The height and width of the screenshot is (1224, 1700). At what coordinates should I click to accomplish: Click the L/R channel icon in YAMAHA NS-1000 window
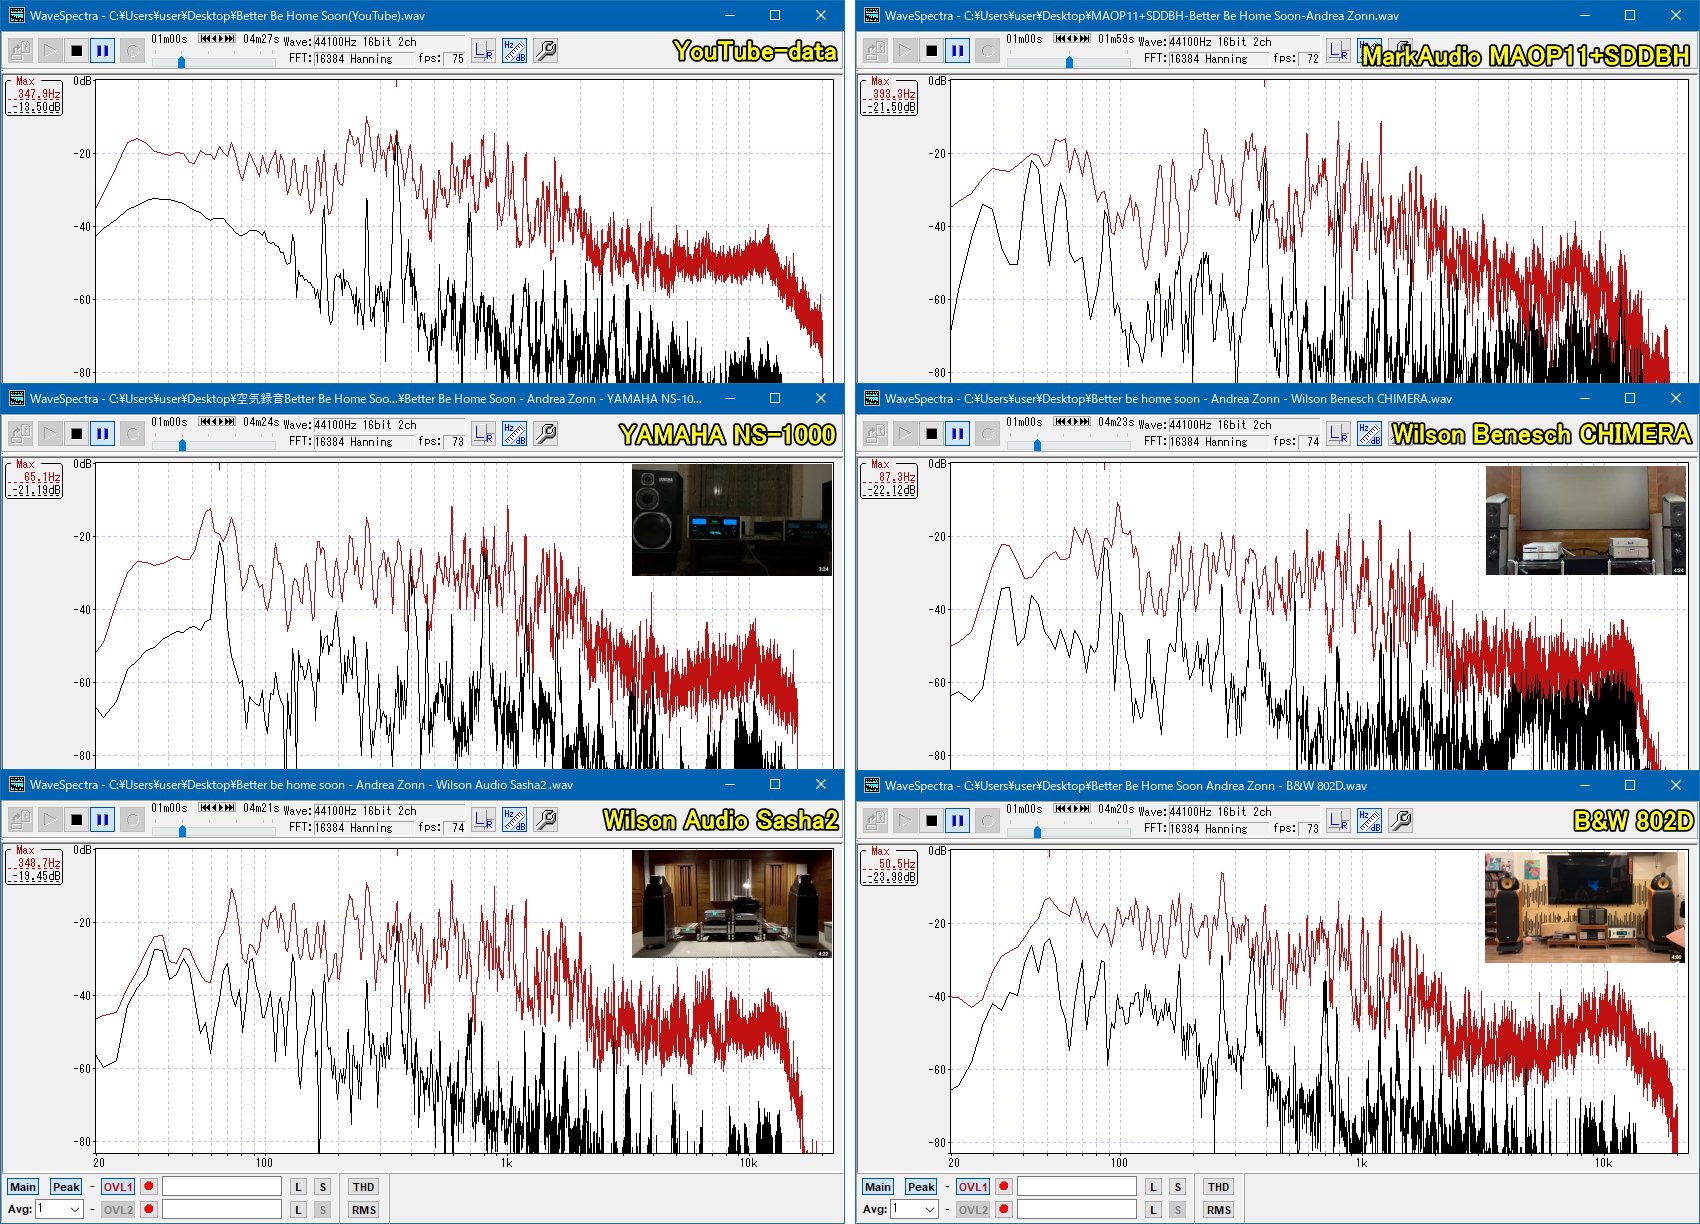[x=484, y=433]
